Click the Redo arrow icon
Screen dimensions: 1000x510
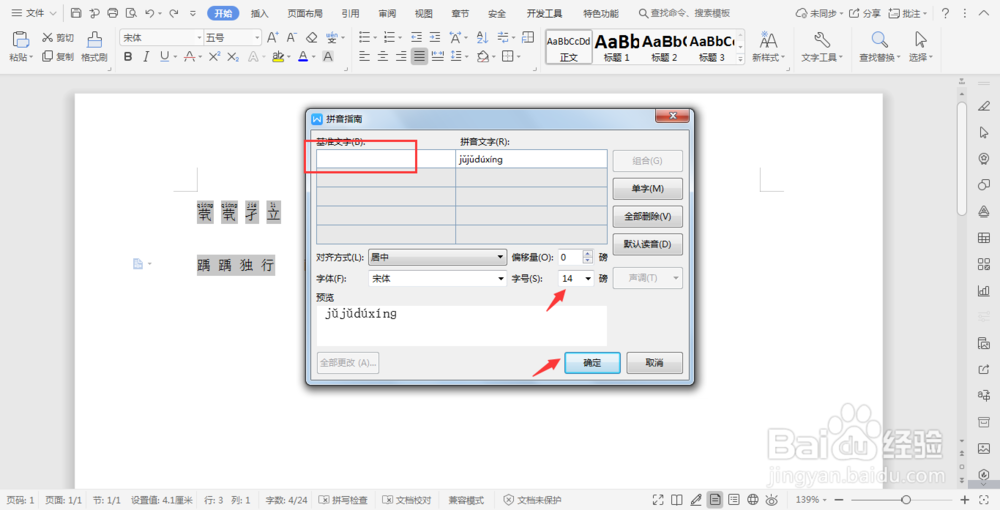[173, 13]
